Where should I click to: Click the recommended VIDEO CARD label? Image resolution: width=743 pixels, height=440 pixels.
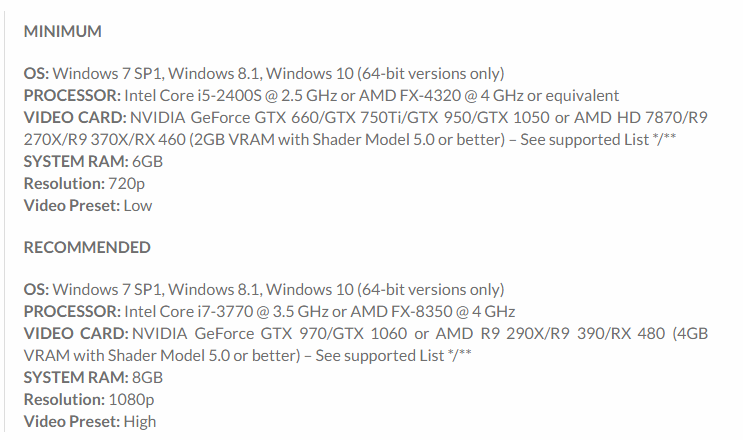point(76,333)
